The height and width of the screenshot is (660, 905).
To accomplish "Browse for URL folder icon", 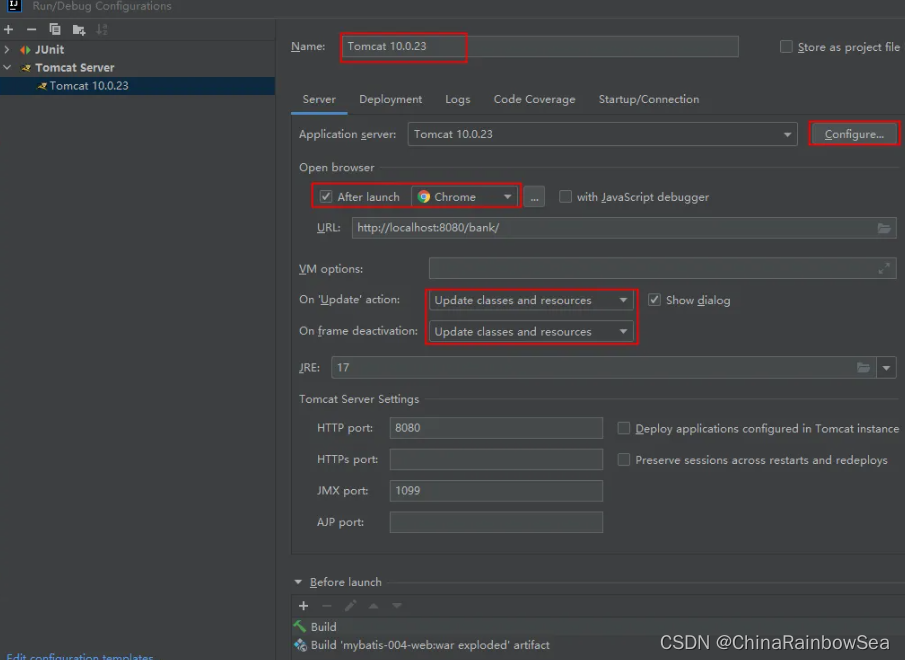I will (x=884, y=228).
